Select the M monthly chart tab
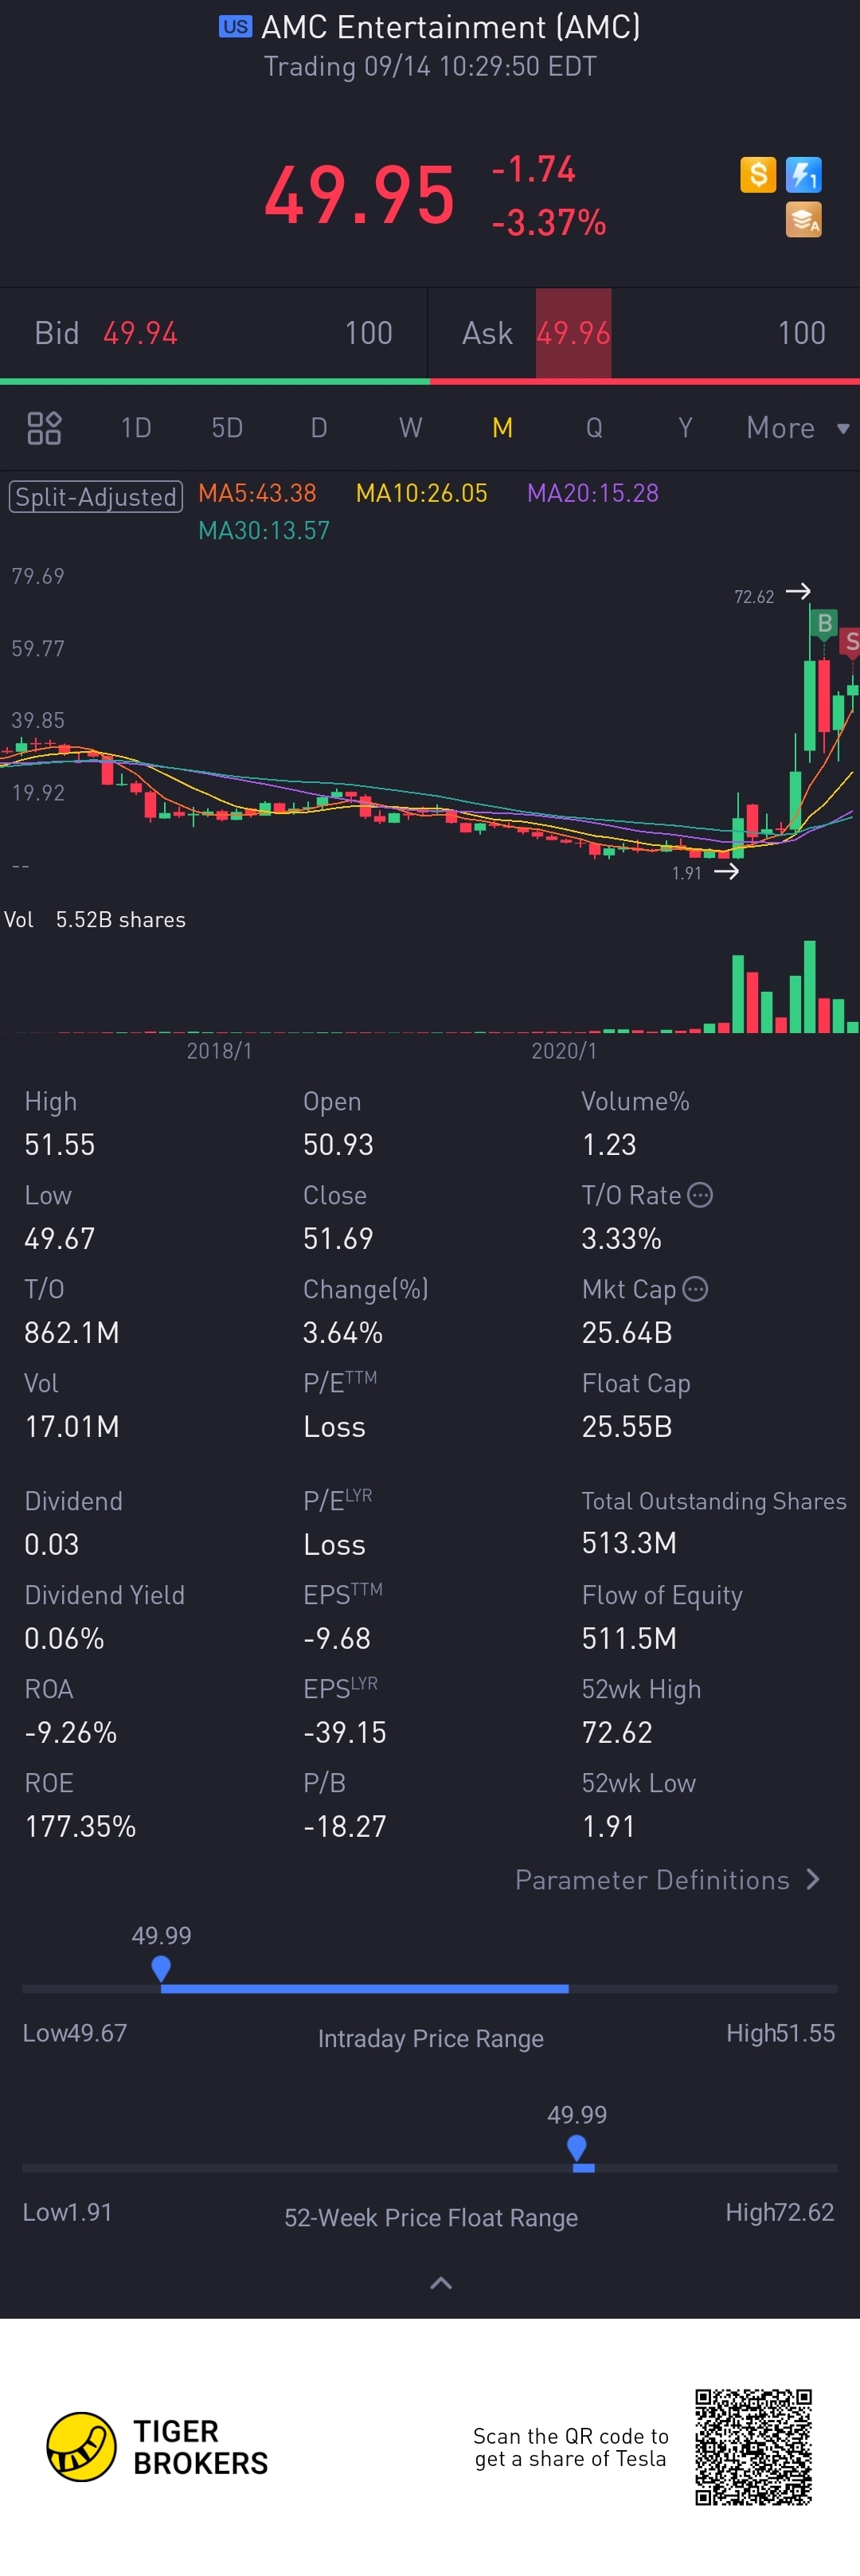This screenshot has height=2576, width=860. pos(502,428)
